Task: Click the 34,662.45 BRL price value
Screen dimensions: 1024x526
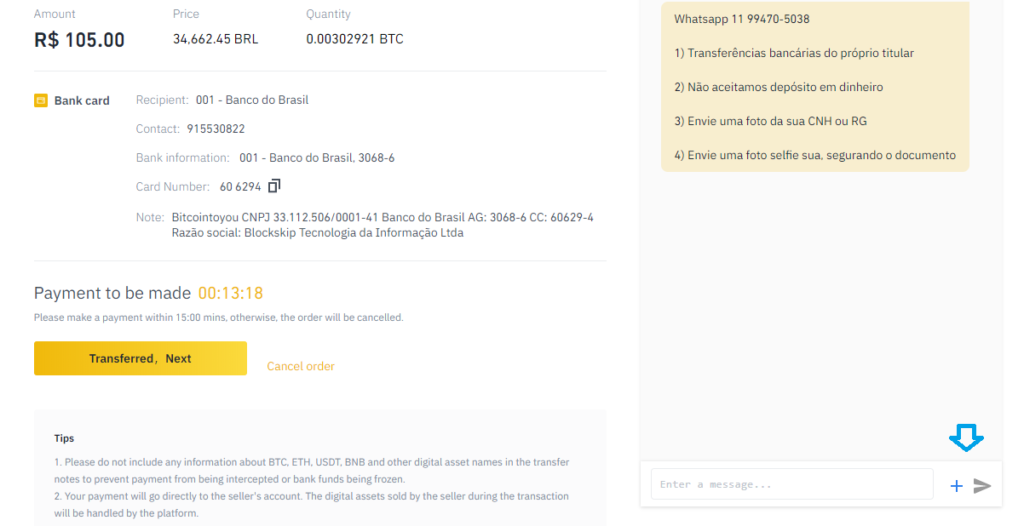Action: tap(216, 39)
